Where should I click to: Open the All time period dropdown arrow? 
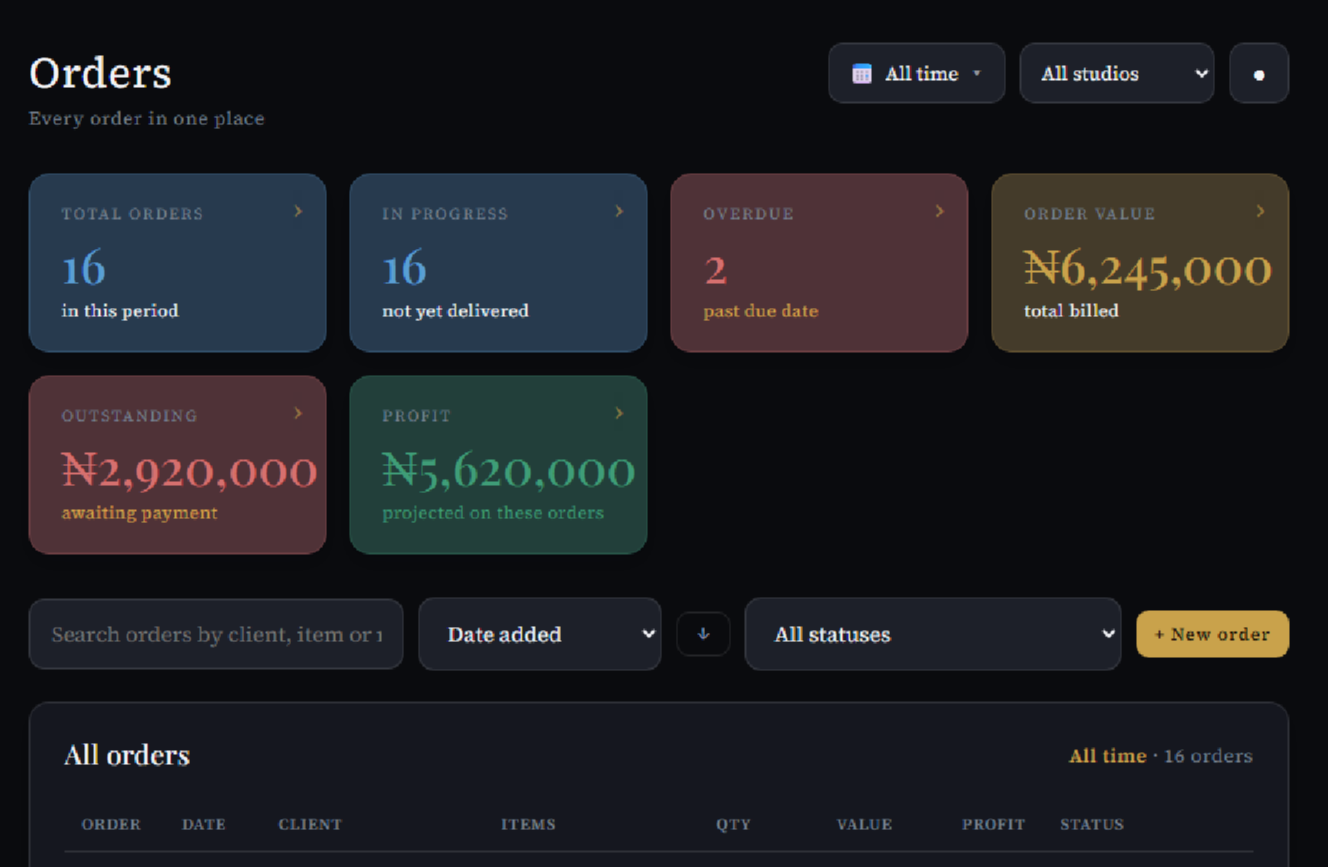click(977, 74)
